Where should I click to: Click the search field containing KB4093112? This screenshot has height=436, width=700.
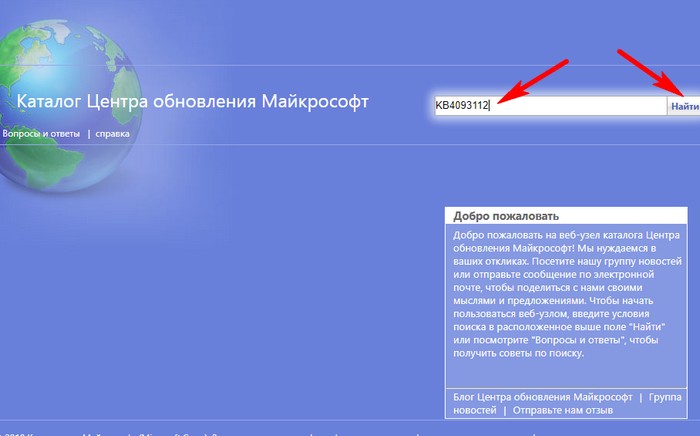[551, 106]
